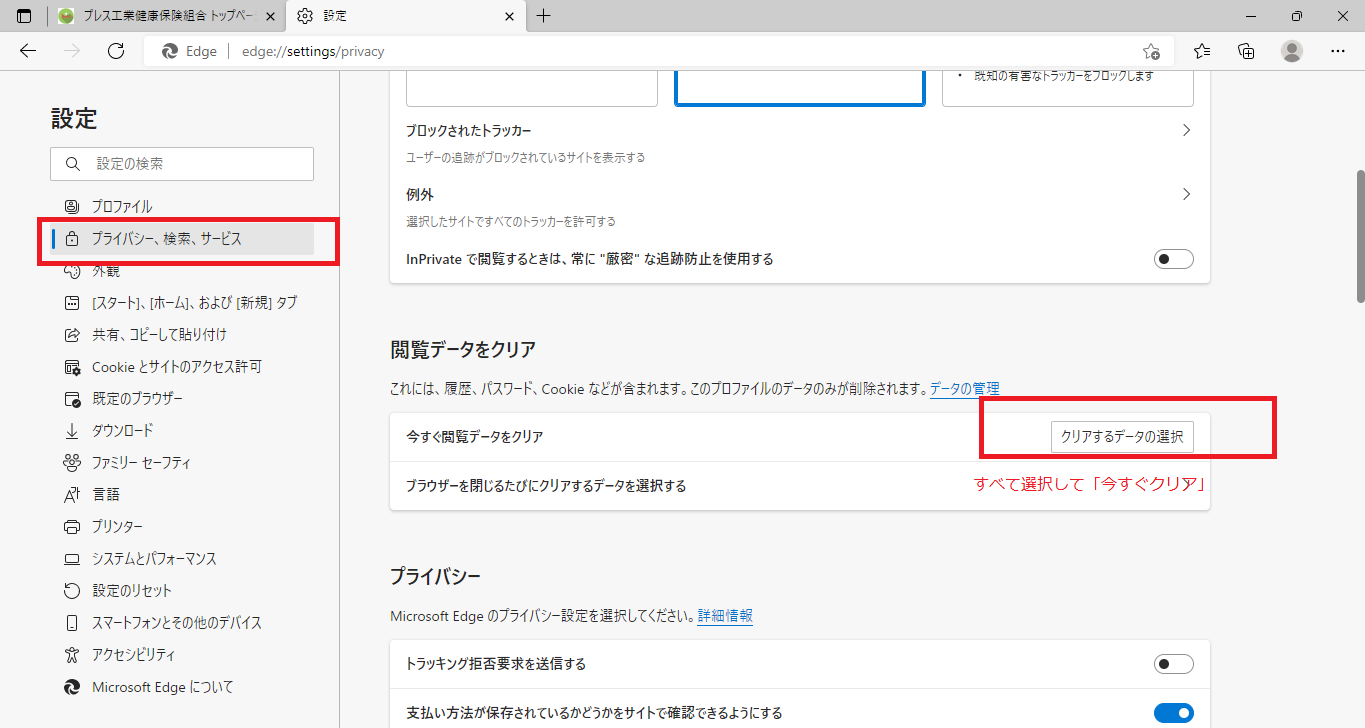Image resolution: width=1365 pixels, height=728 pixels.
Task: Open 外観 settings in the sidebar
Action: click(182, 271)
